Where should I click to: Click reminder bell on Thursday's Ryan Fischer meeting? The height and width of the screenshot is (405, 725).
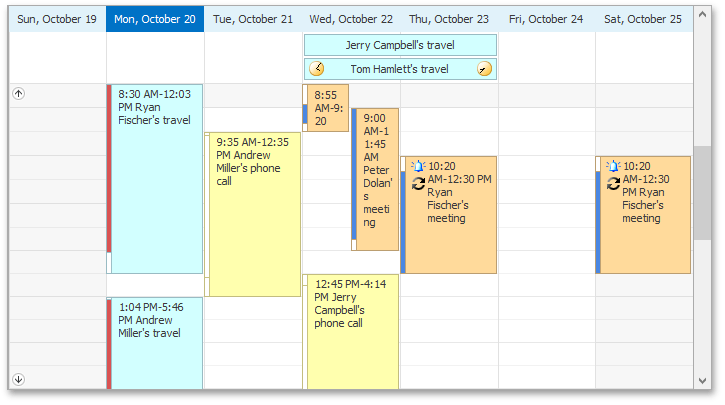(418, 166)
